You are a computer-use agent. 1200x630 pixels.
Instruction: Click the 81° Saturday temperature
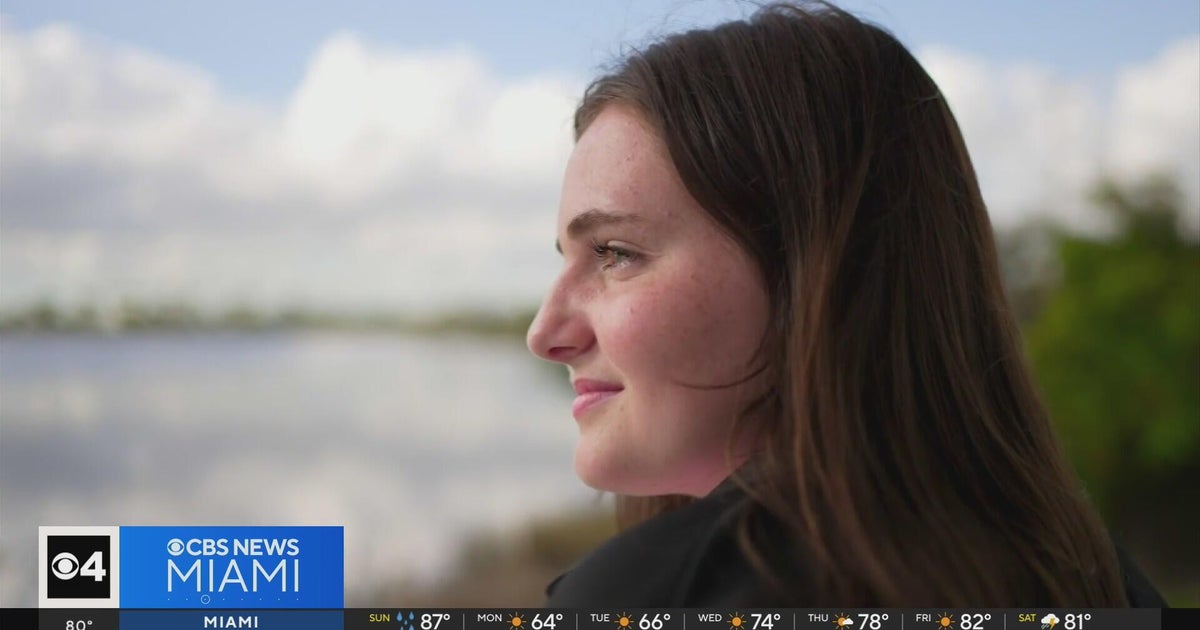click(x=1077, y=621)
